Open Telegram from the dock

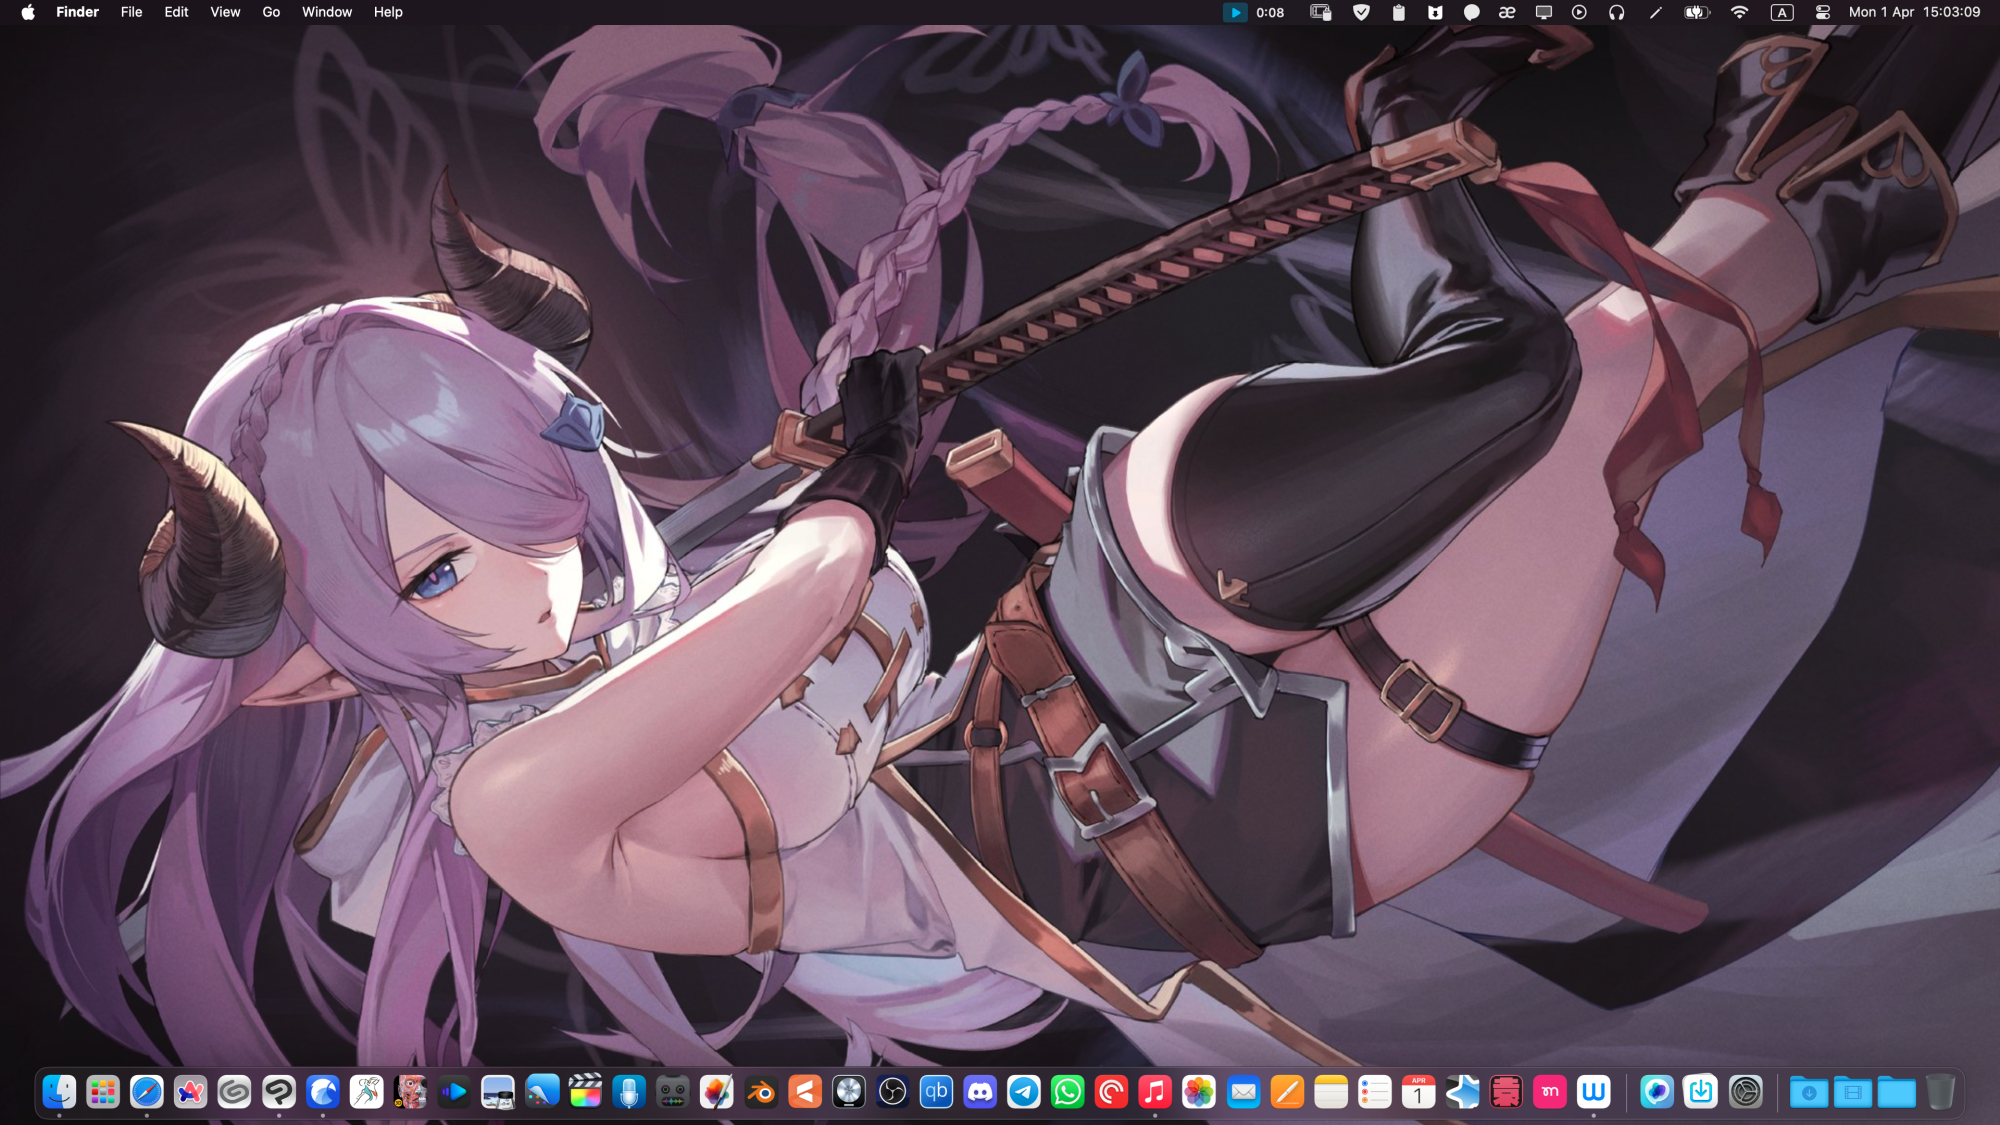(1024, 1092)
